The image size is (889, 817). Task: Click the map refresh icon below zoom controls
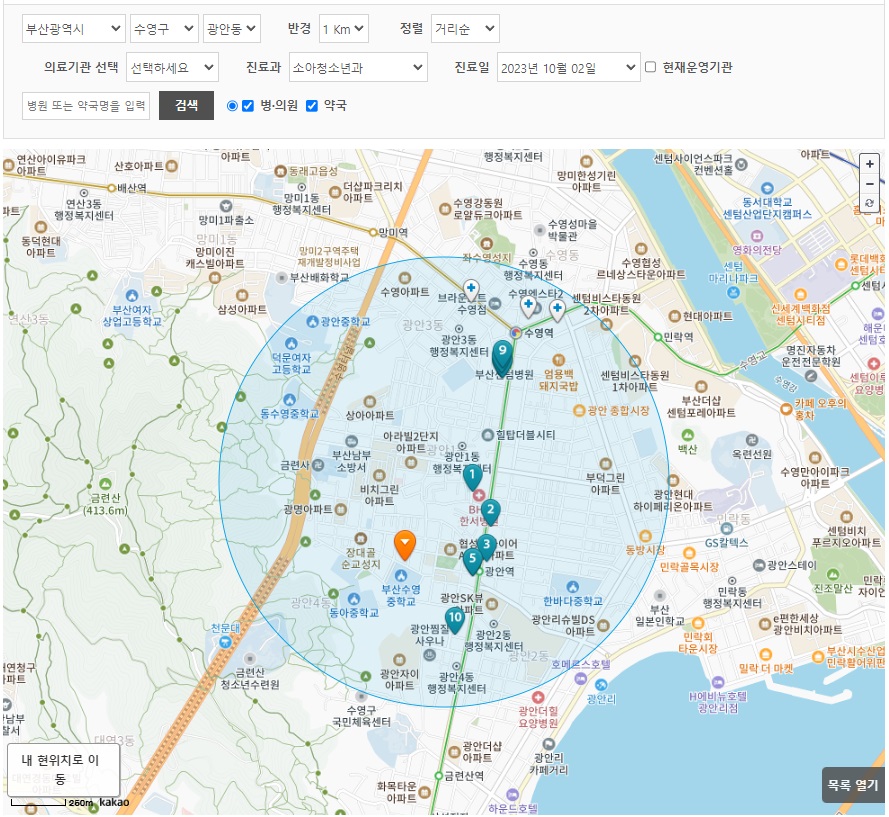(x=870, y=203)
